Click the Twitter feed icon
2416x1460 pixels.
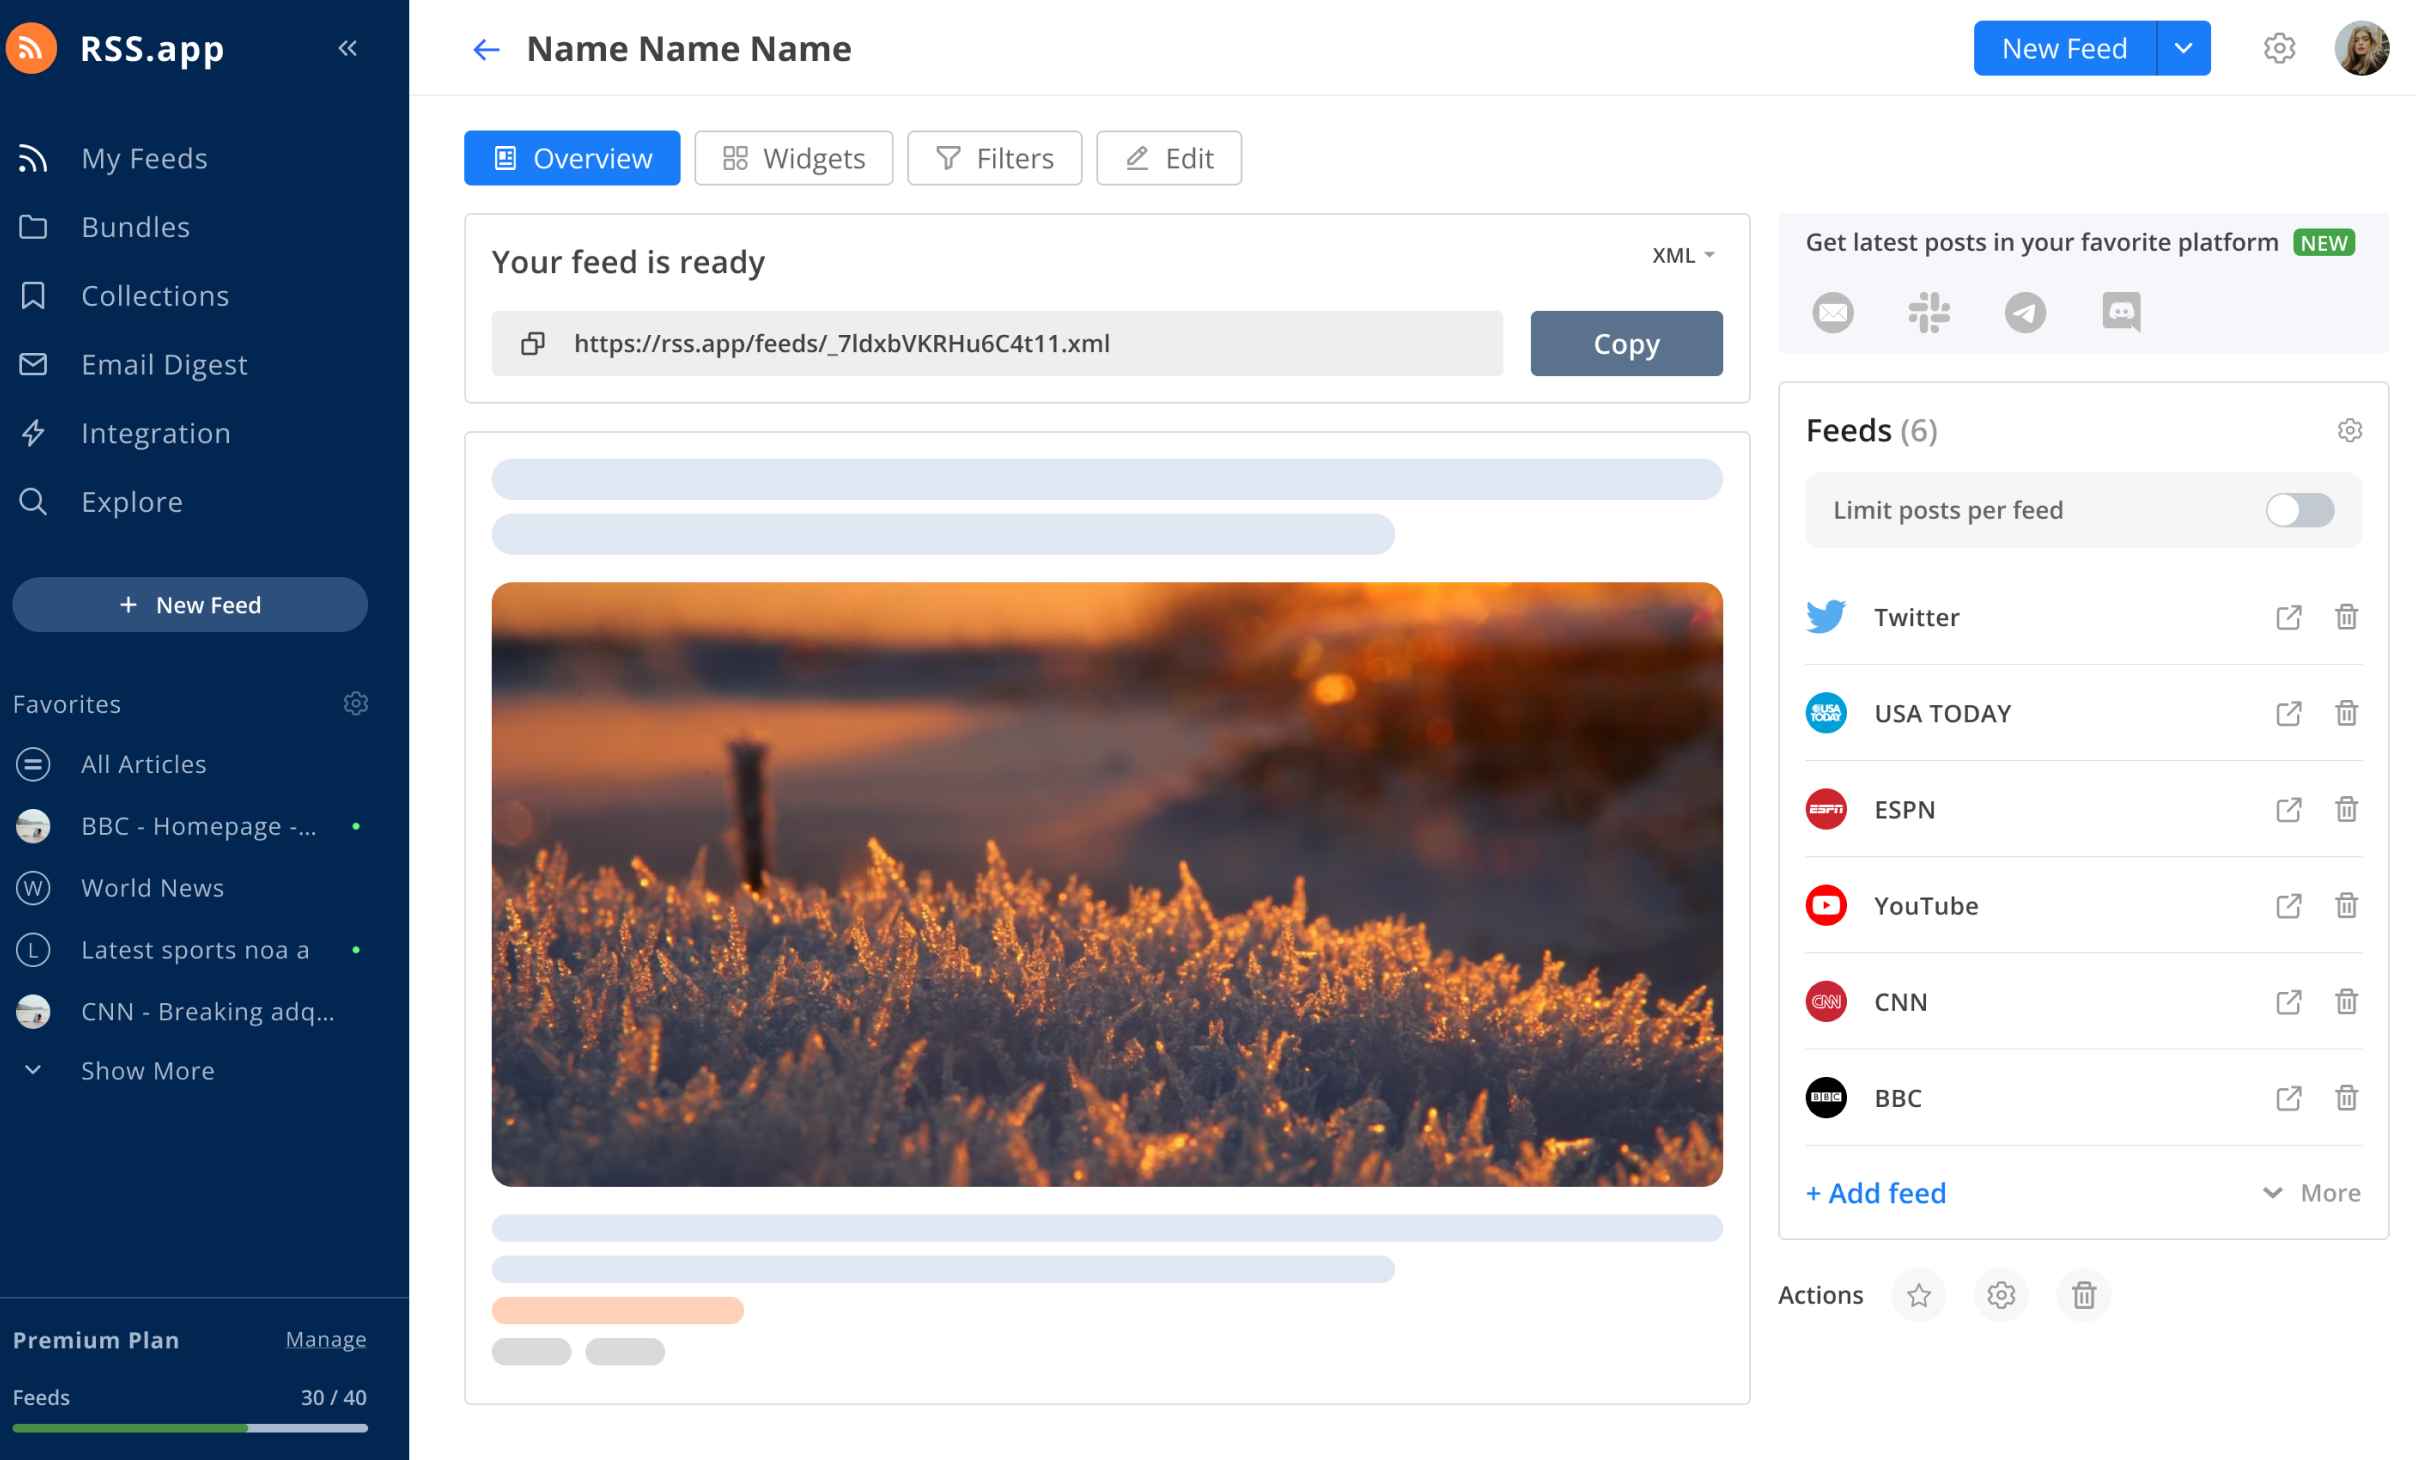click(x=1826, y=616)
